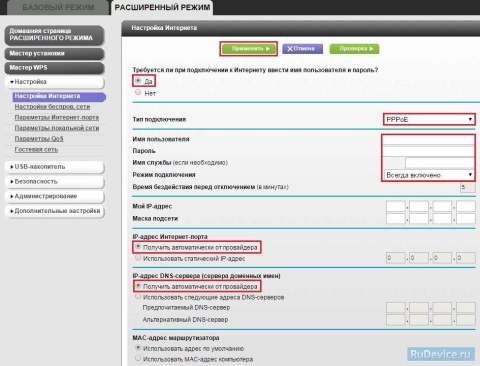The image size is (480, 366).
Task: Open Параметры Интернет-порта link
Action: 57,117
